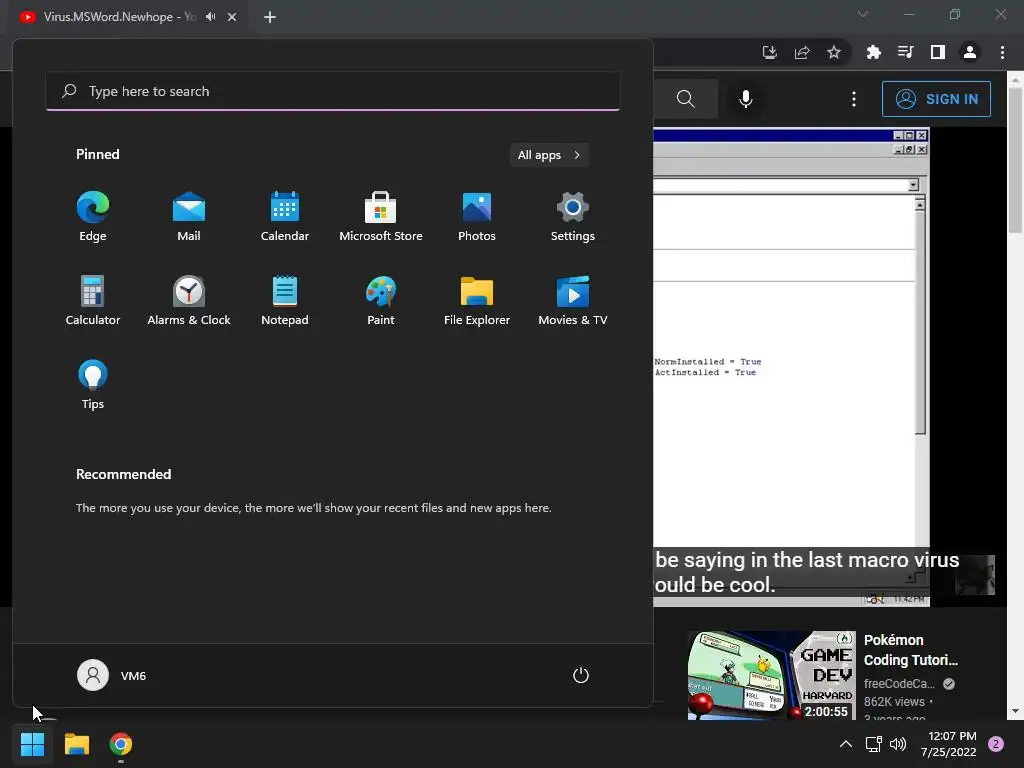Open Settings from Start menu

[x=573, y=216]
